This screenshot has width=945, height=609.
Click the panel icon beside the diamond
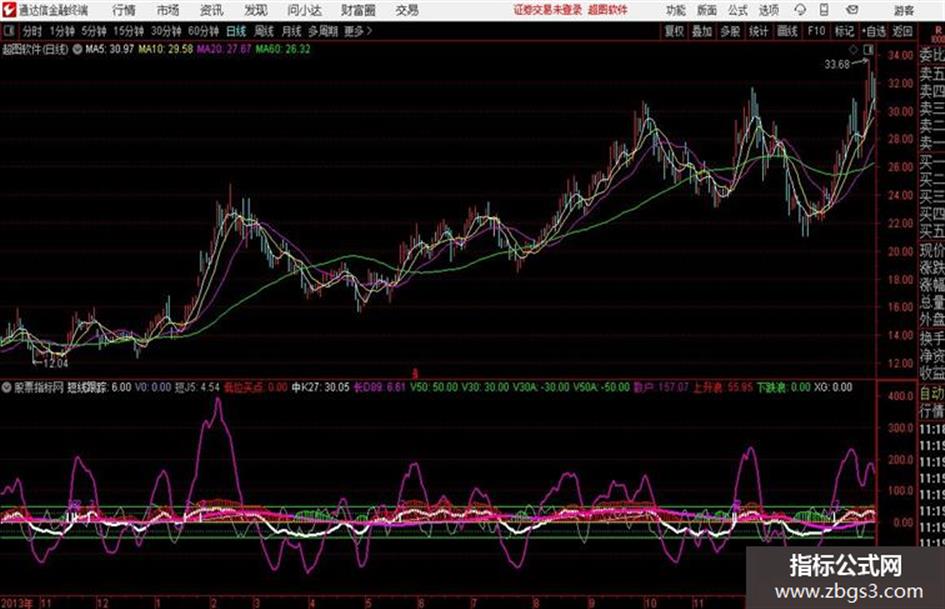tap(868, 49)
